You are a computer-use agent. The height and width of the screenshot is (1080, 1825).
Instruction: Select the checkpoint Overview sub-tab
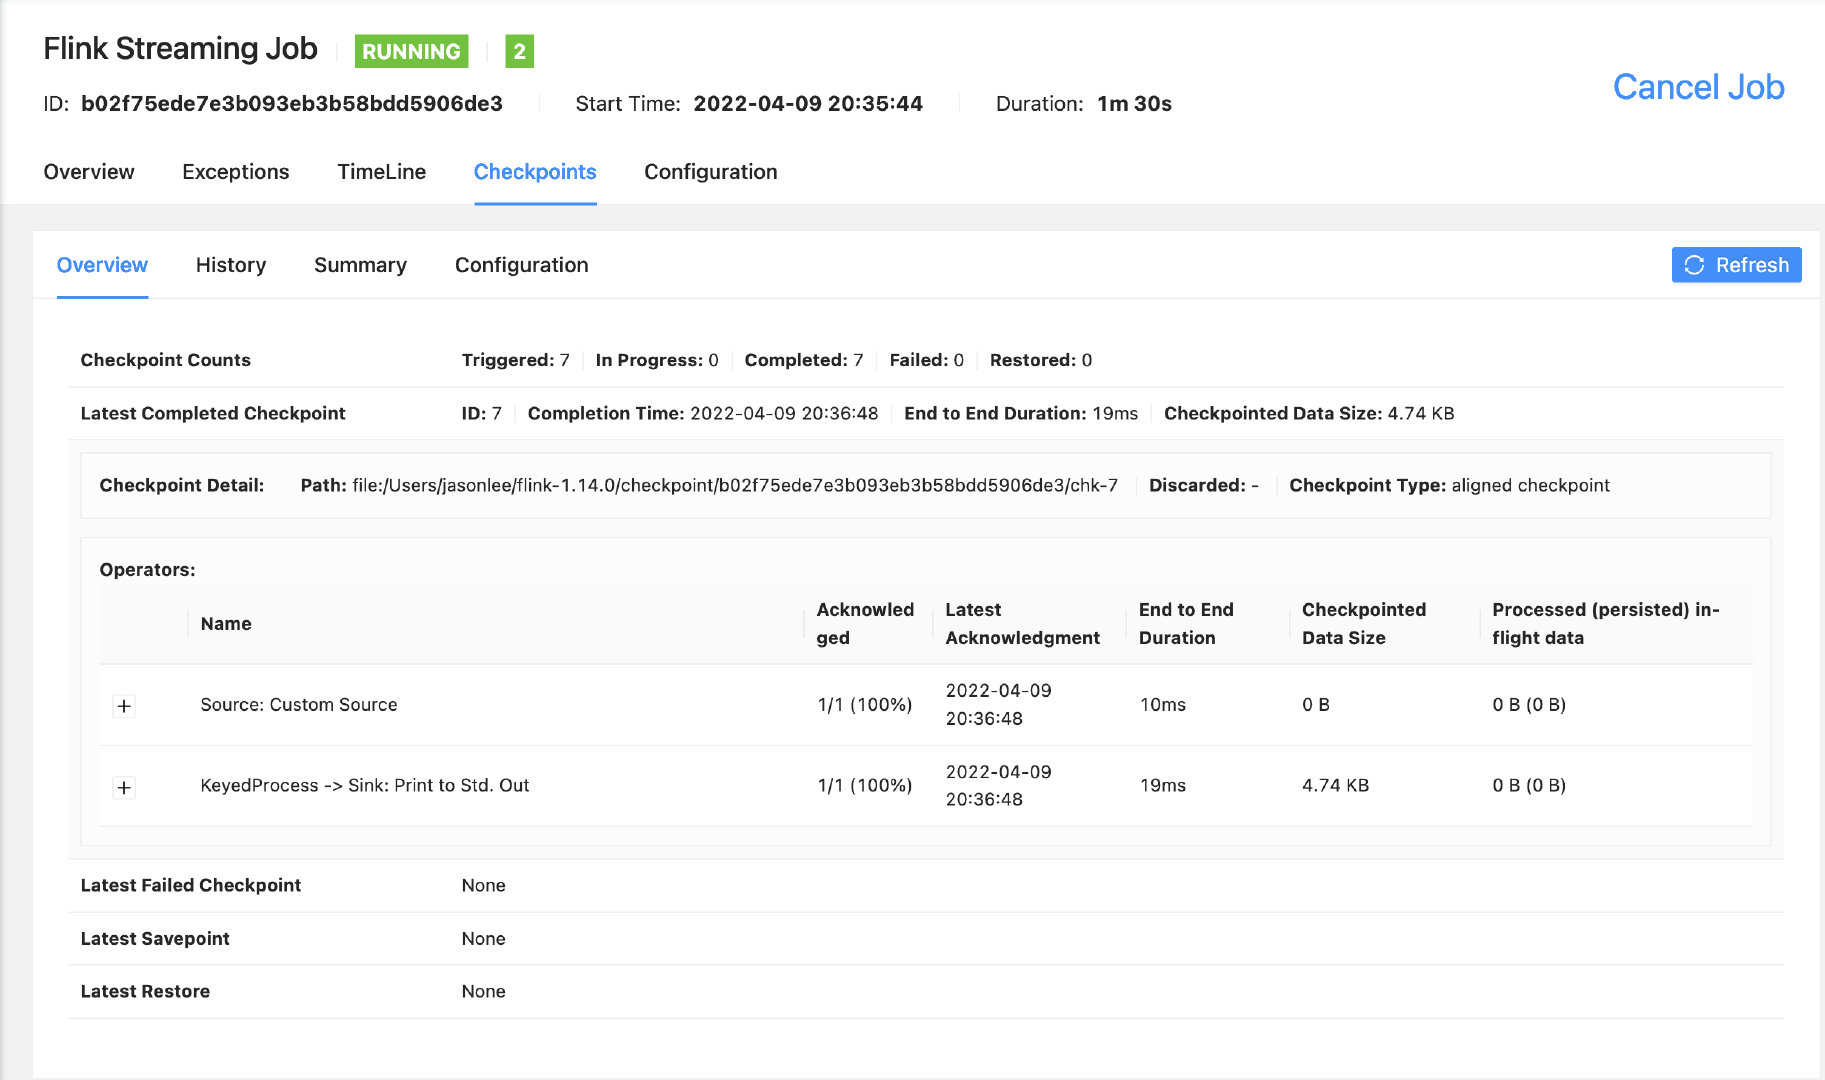(x=102, y=265)
